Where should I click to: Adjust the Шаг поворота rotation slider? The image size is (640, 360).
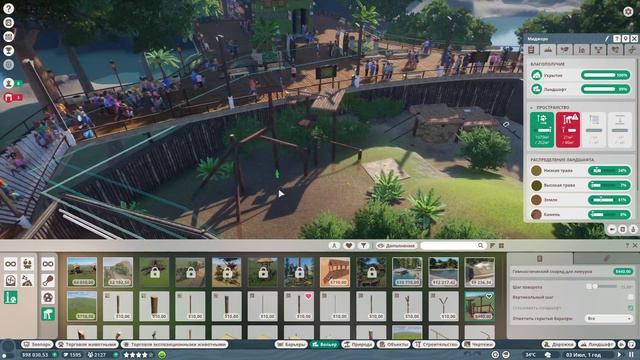pyautogui.click(x=605, y=287)
